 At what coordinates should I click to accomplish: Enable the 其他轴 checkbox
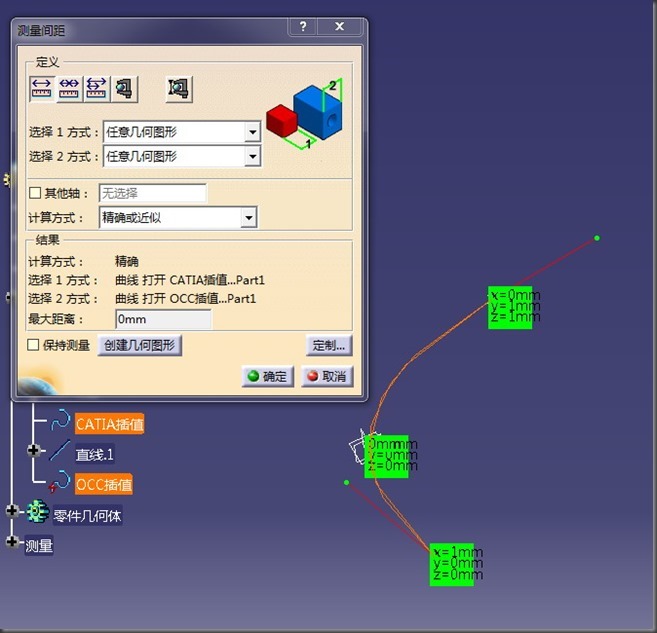(x=35, y=193)
